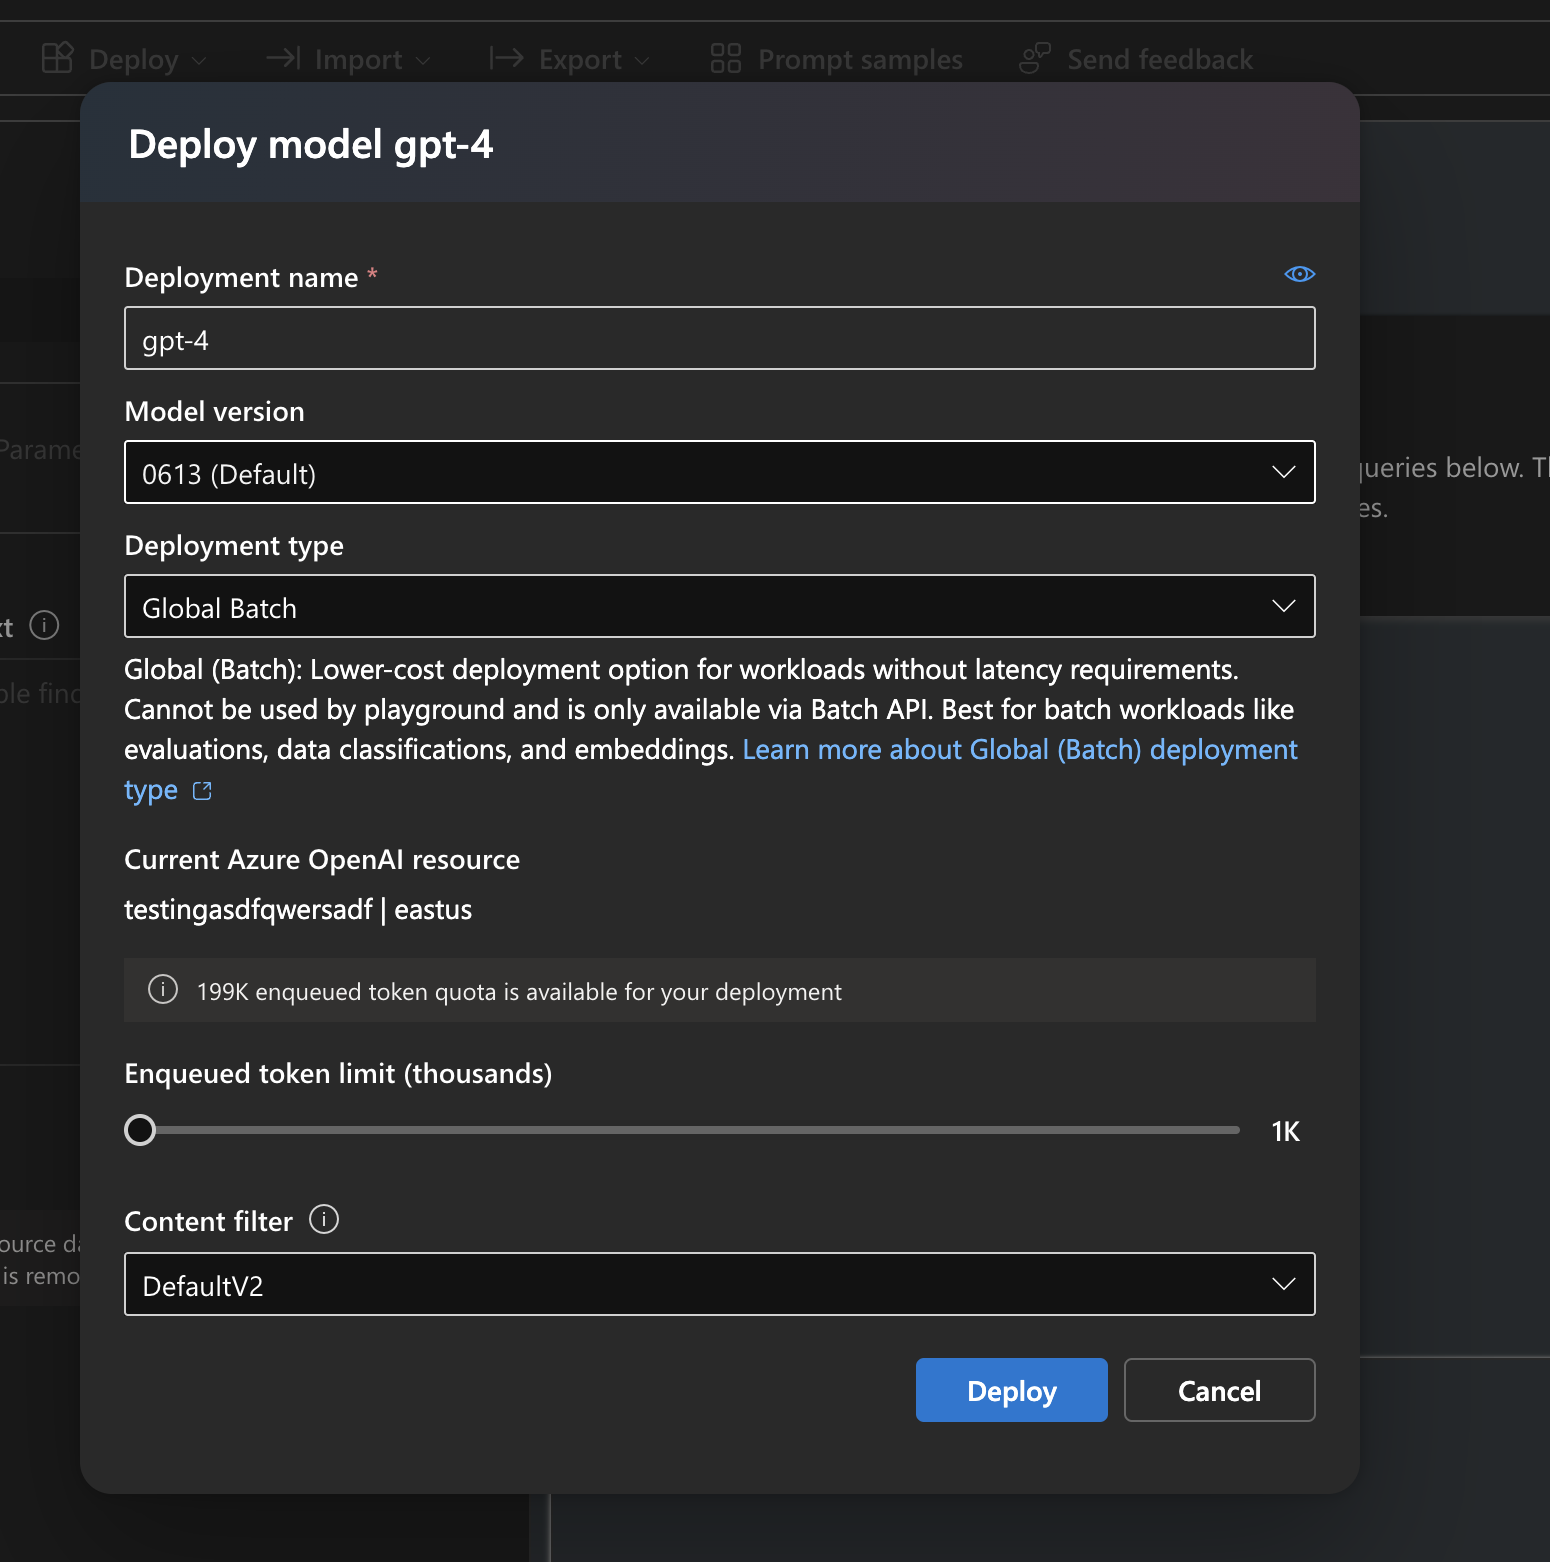This screenshot has width=1550, height=1562.
Task: Click the Export arrow icon in the toolbar
Action: (x=506, y=58)
